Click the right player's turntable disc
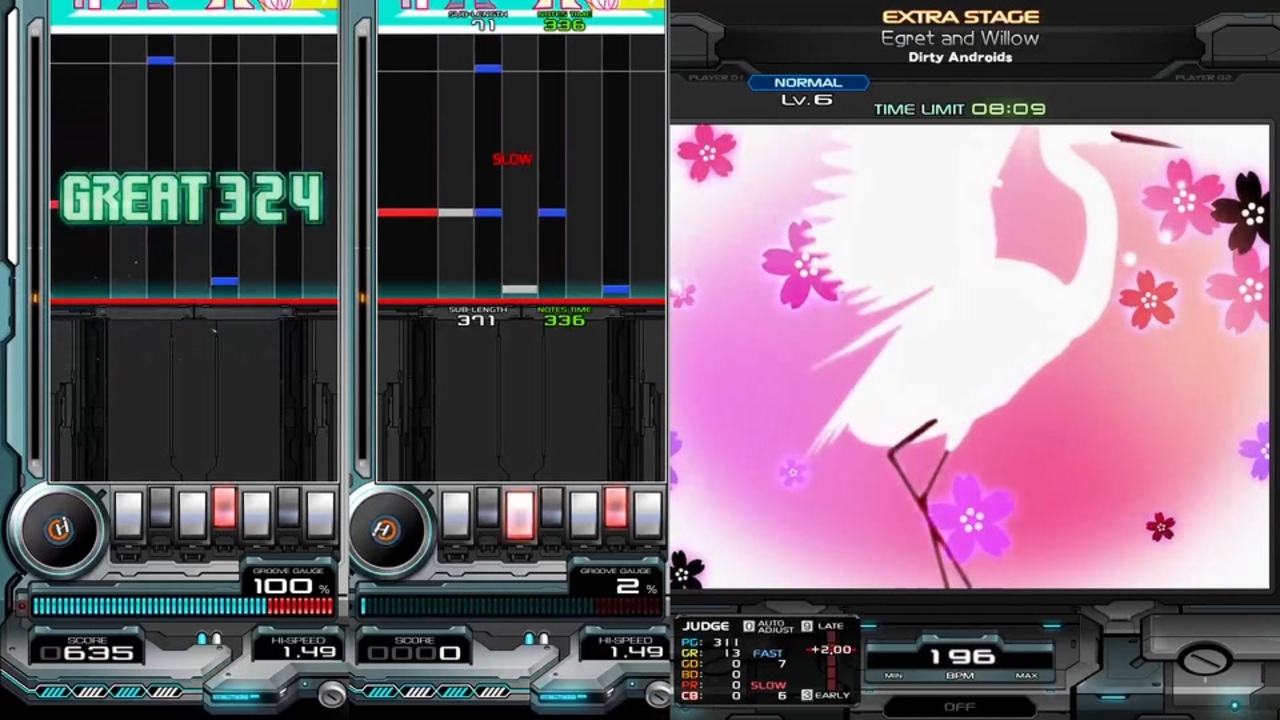The height and width of the screenshot is (720, 1280). tap(385, 530)
